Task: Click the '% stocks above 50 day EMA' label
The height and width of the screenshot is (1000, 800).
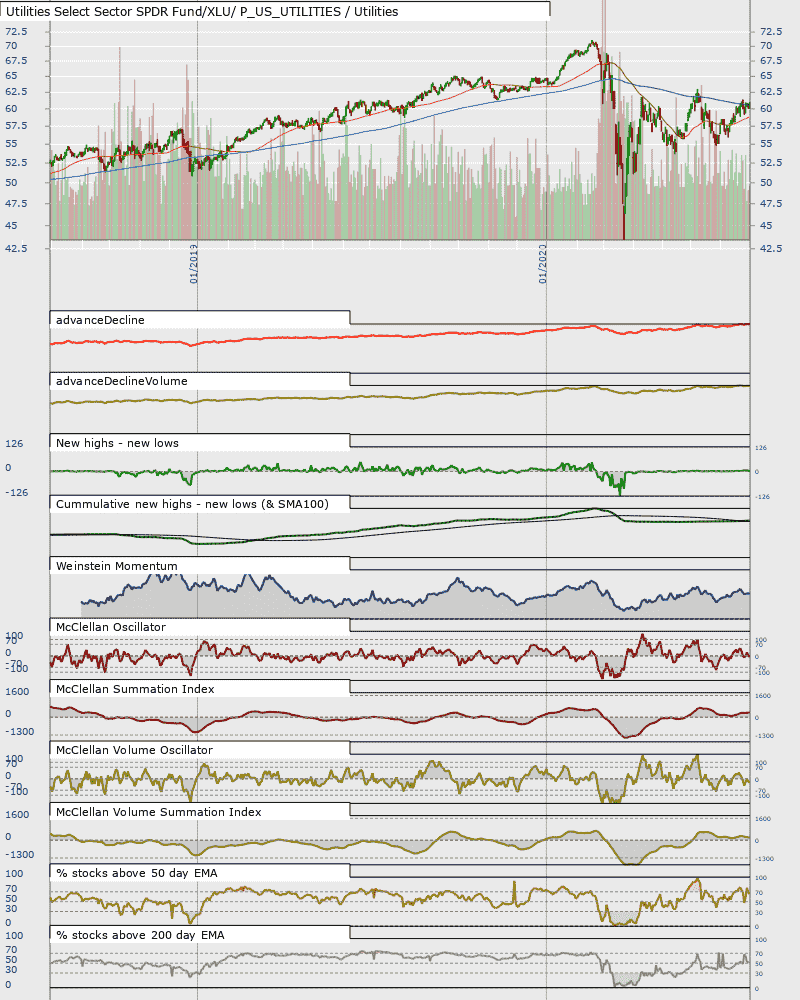Action: (137, 874)
